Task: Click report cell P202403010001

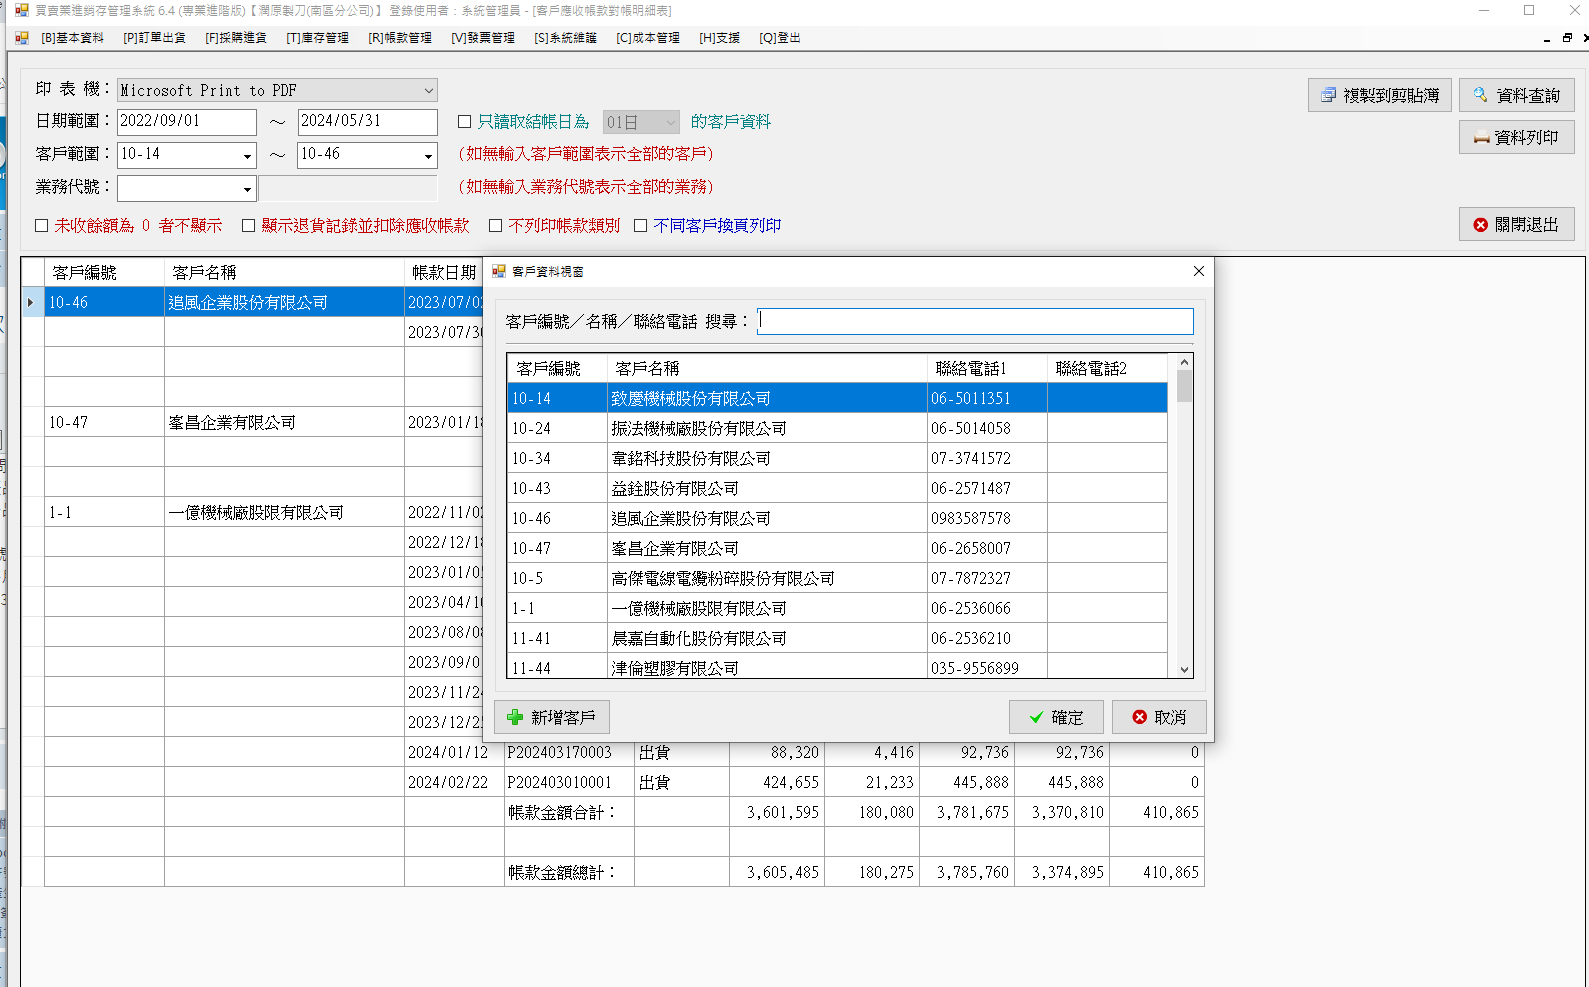Action: pyautogui.click(x=569, y=782)
